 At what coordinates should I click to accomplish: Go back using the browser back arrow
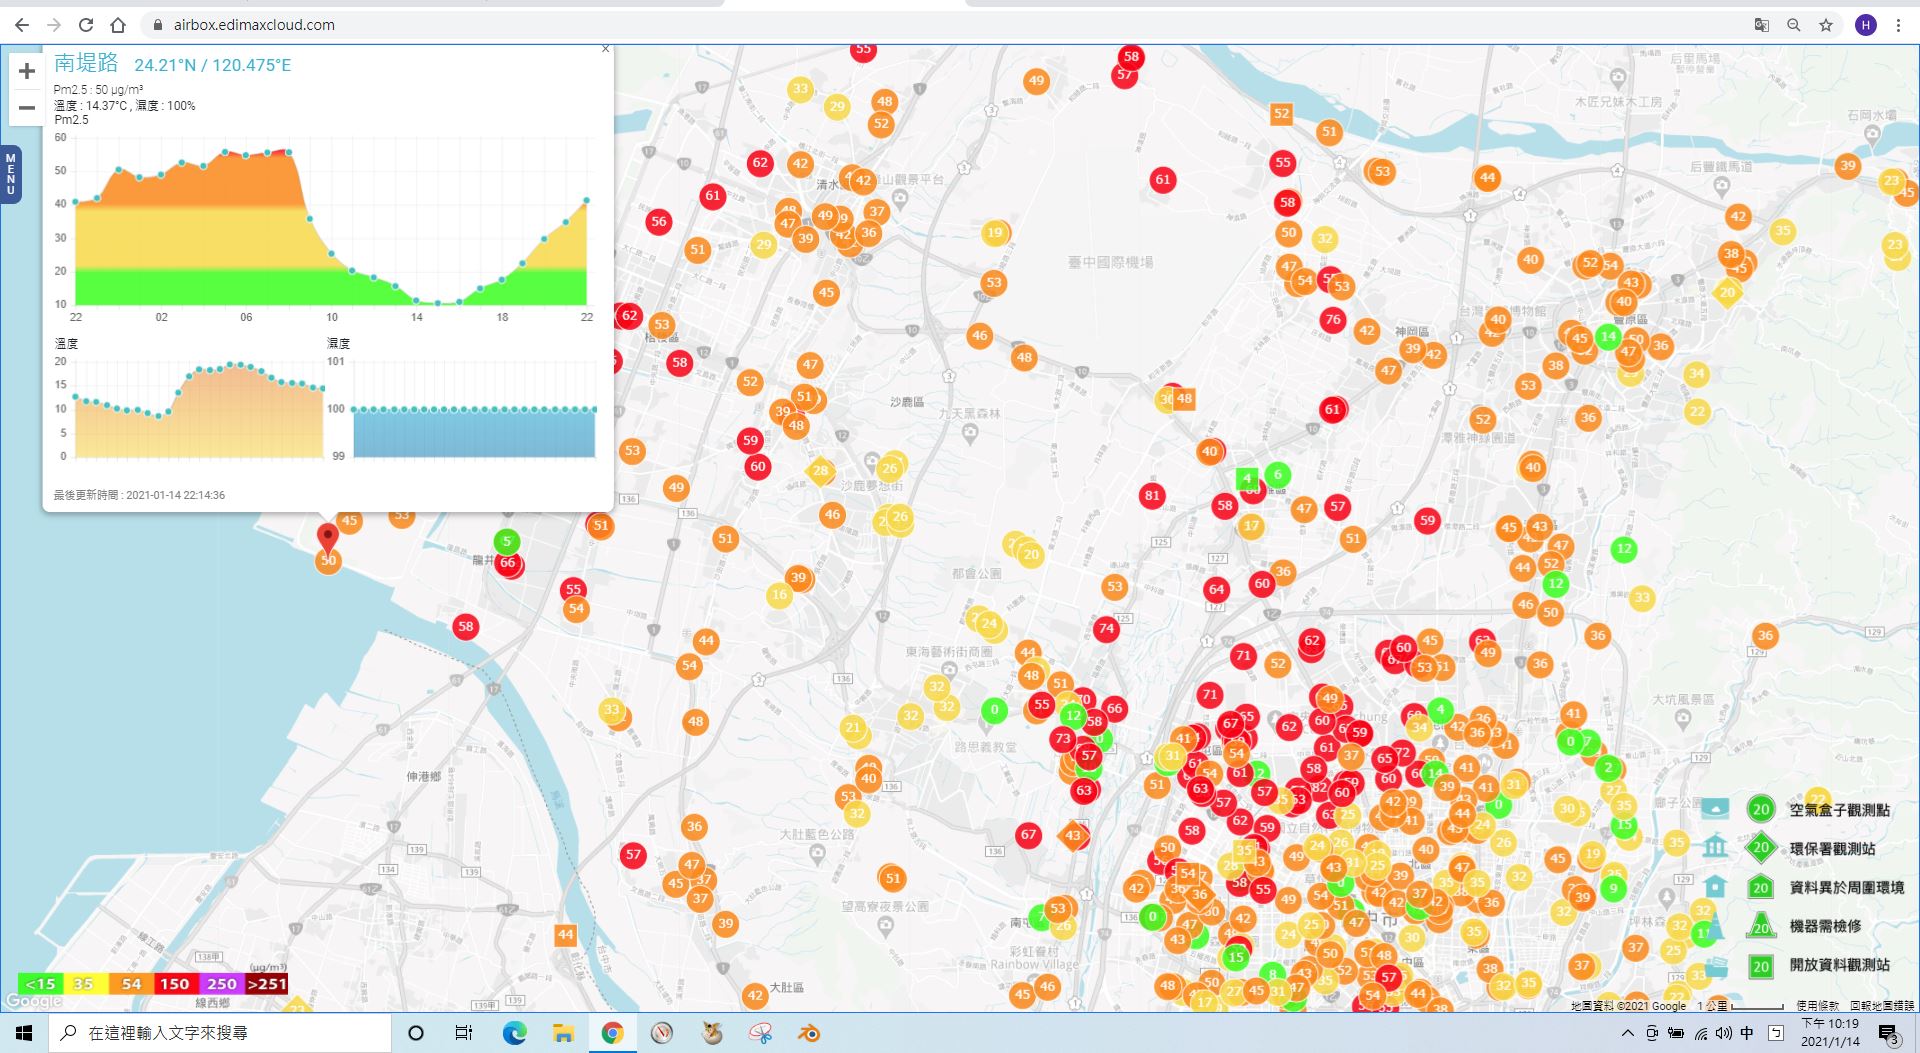22,25
